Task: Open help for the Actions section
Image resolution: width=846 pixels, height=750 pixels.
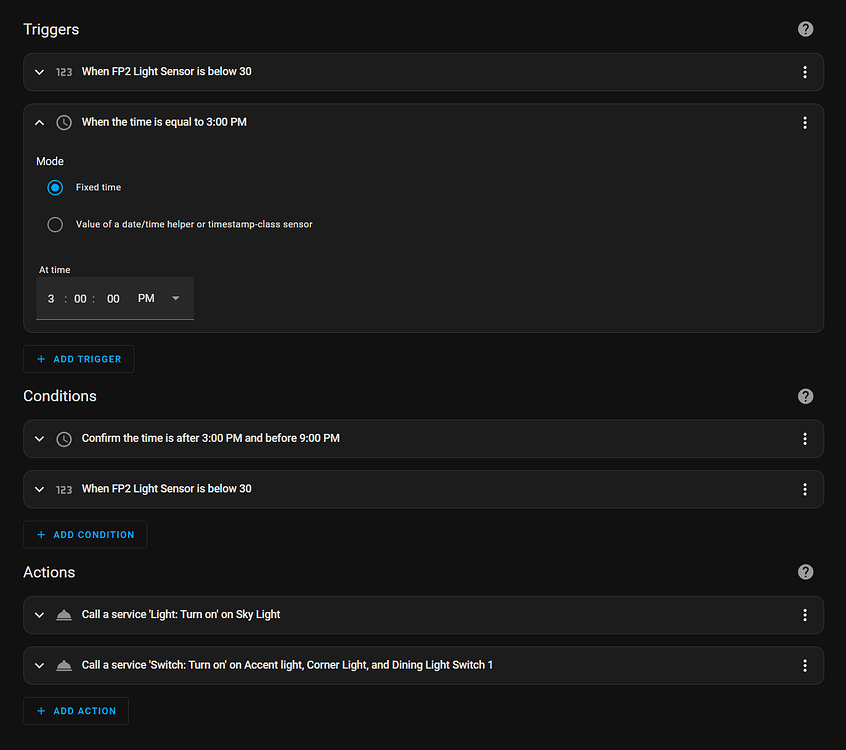Action: (806, 572)
